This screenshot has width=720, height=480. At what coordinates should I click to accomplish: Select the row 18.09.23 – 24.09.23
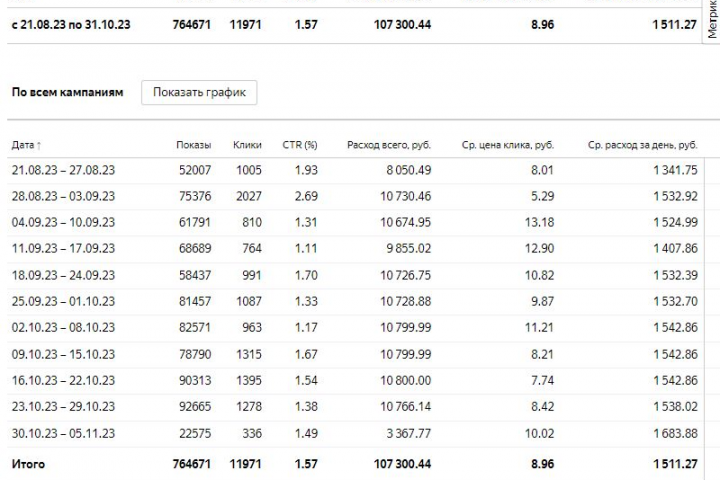tap(355, 276)
